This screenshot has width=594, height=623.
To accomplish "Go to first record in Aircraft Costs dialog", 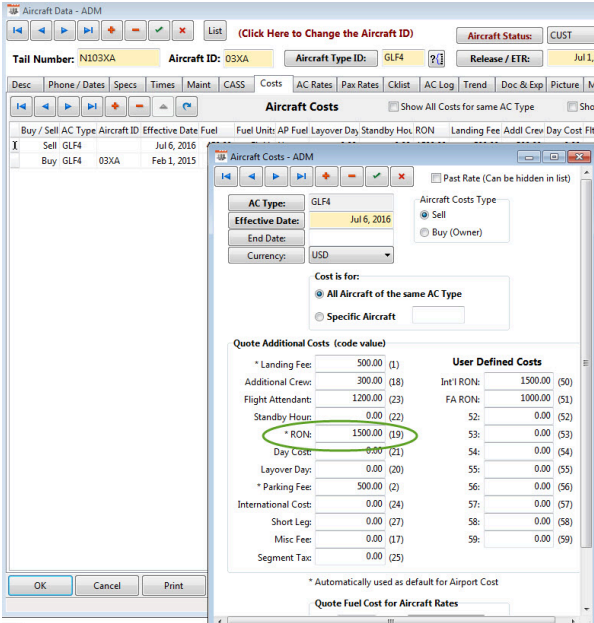I will 226,176.
